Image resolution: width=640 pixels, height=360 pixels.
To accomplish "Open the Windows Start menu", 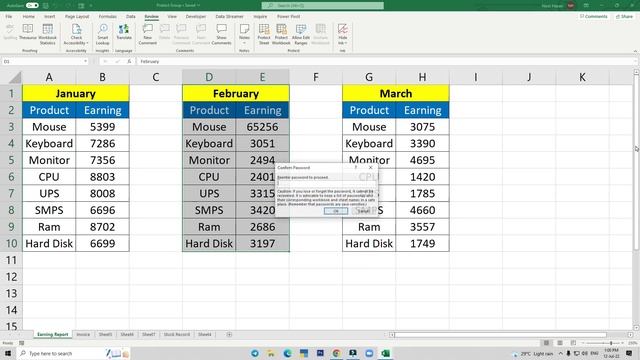I will click(8, 353).
